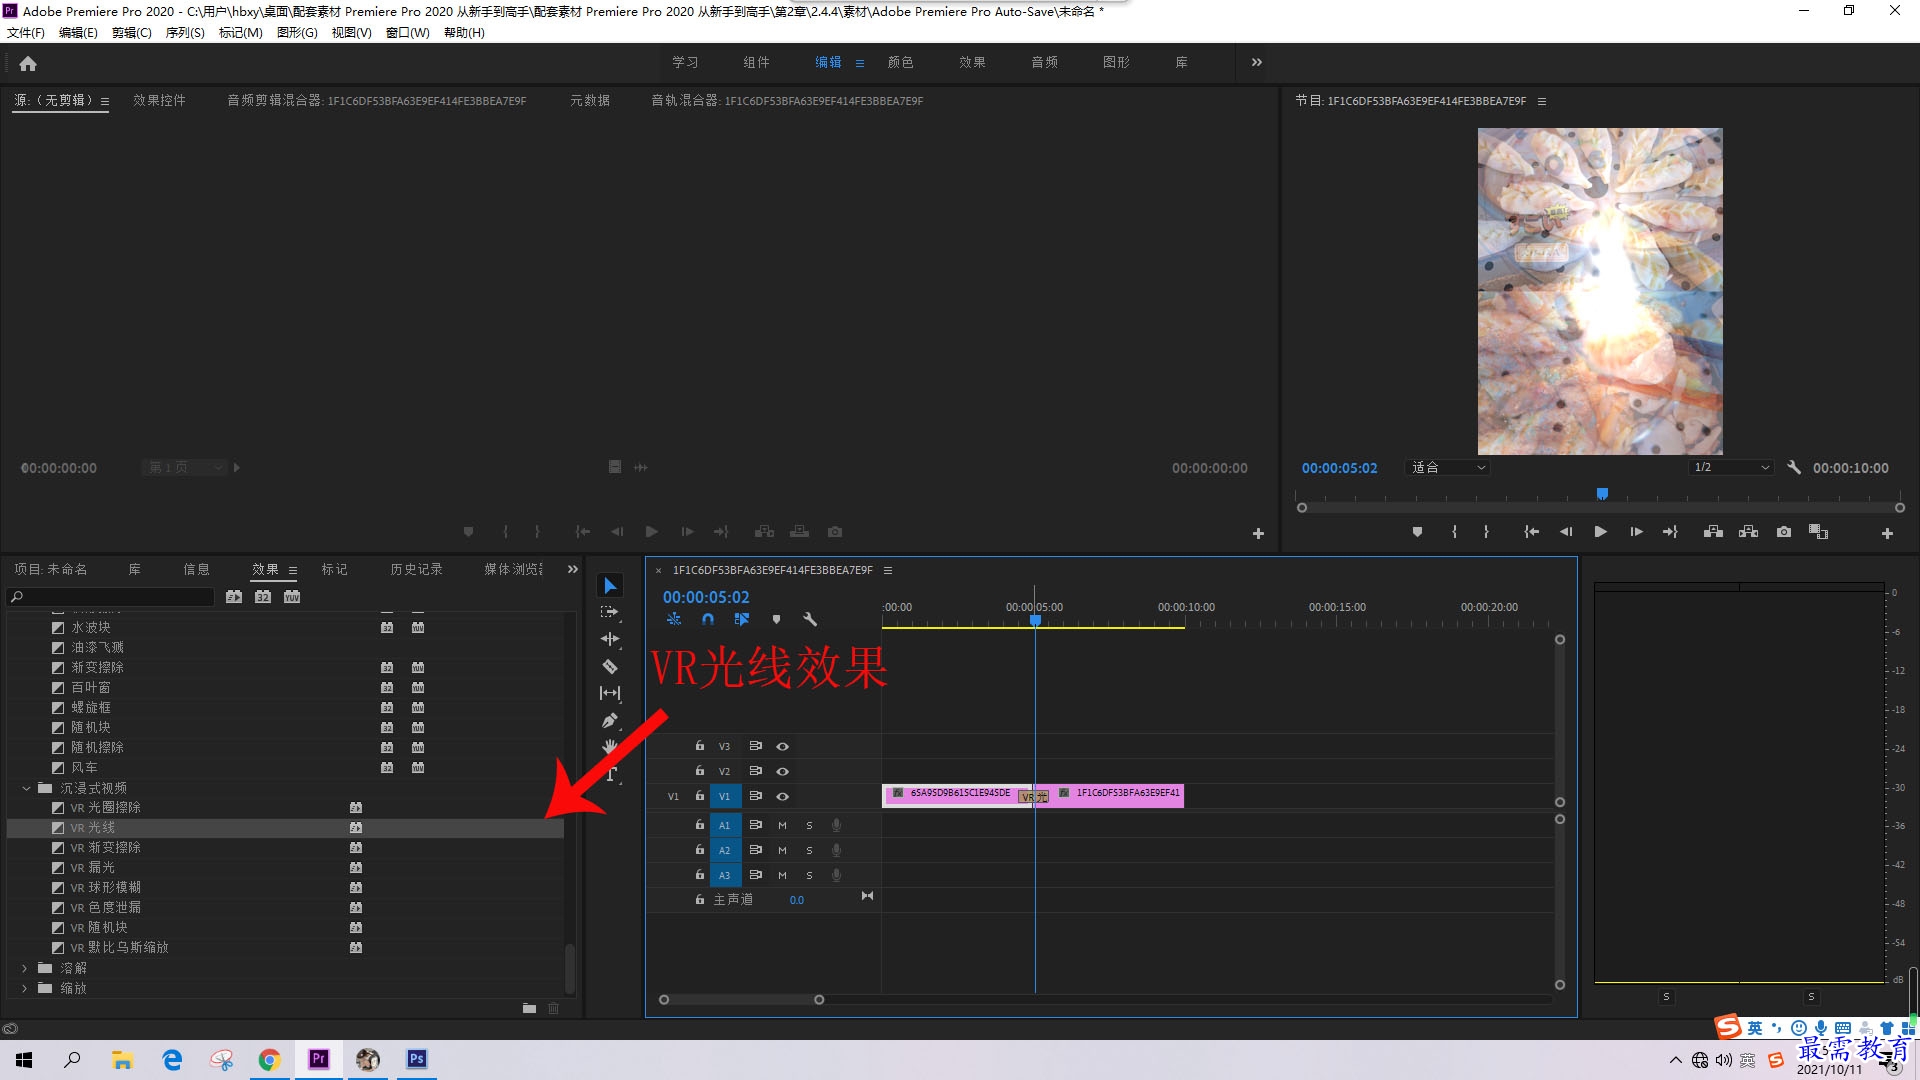Viewport: 1920px width, 1080px height.
Task: Select the Razor tool
Action: (610, 666)
